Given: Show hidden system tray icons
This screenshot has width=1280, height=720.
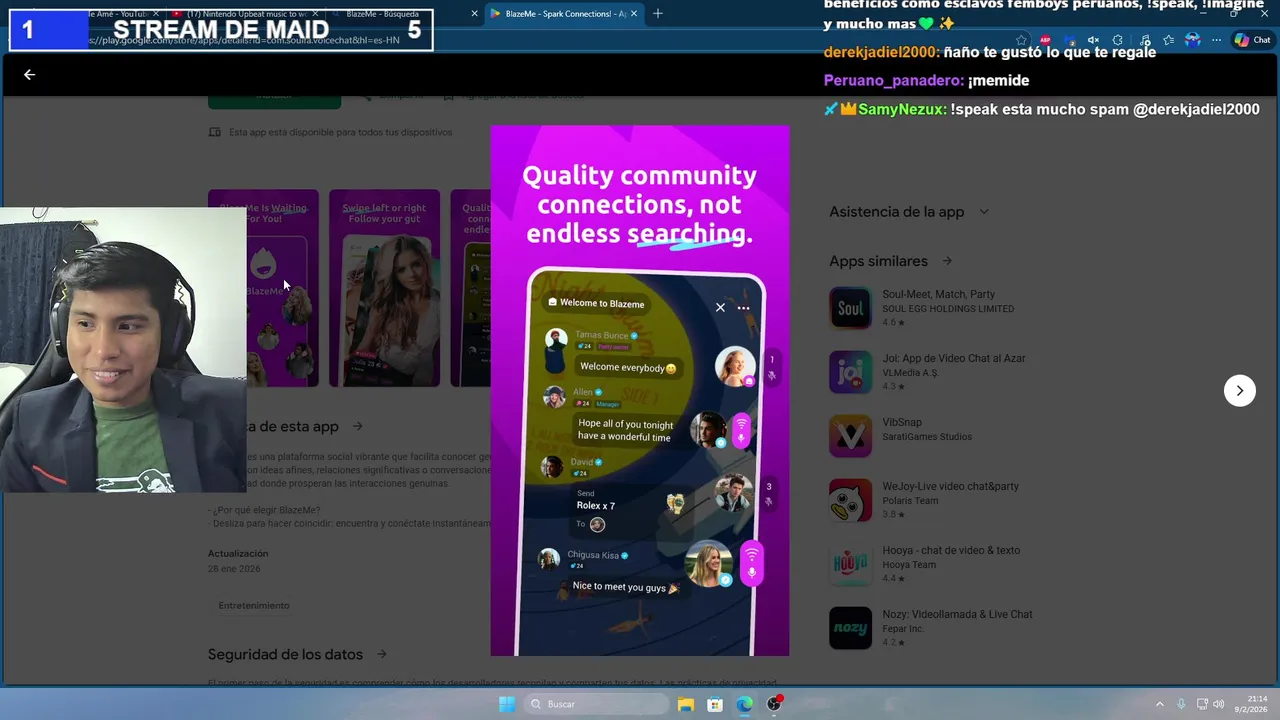Looking at the screenshot, I should [1160, 704].
